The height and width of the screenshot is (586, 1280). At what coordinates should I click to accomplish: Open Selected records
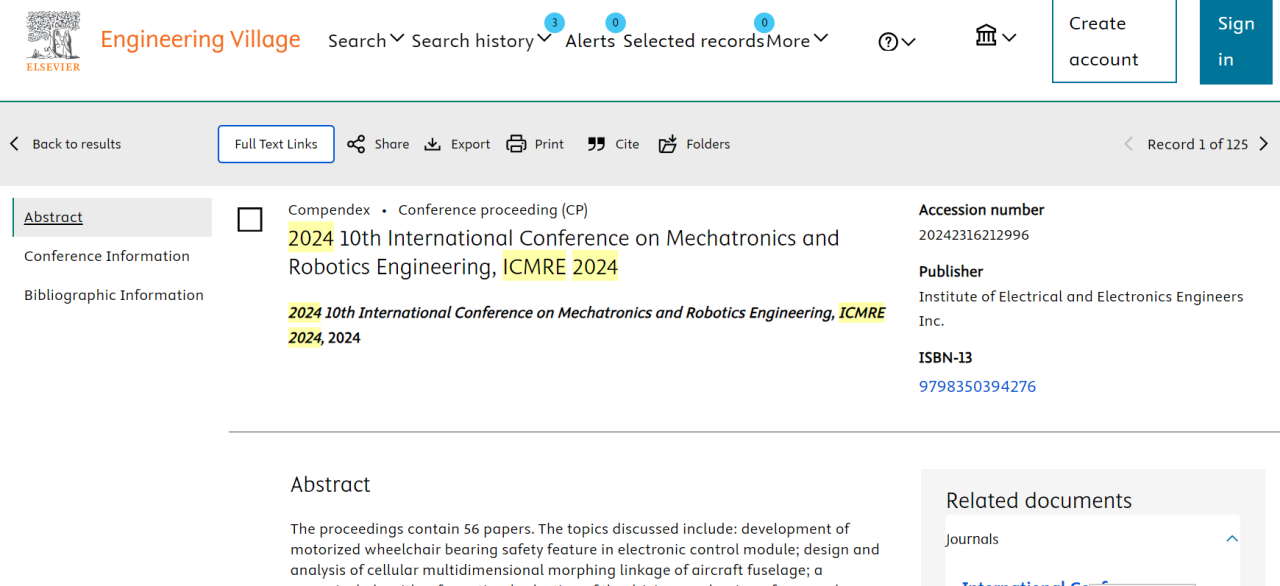[693, 41]
